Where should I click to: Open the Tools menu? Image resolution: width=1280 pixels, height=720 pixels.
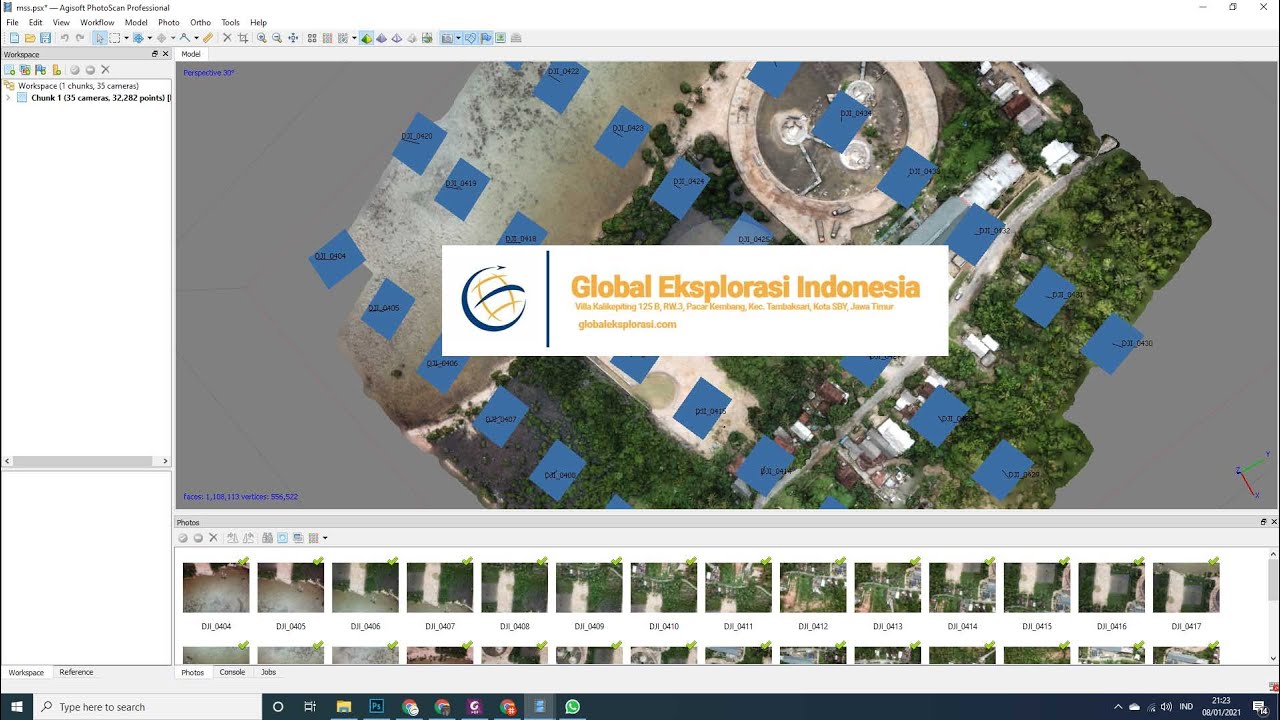click(230, 22)
